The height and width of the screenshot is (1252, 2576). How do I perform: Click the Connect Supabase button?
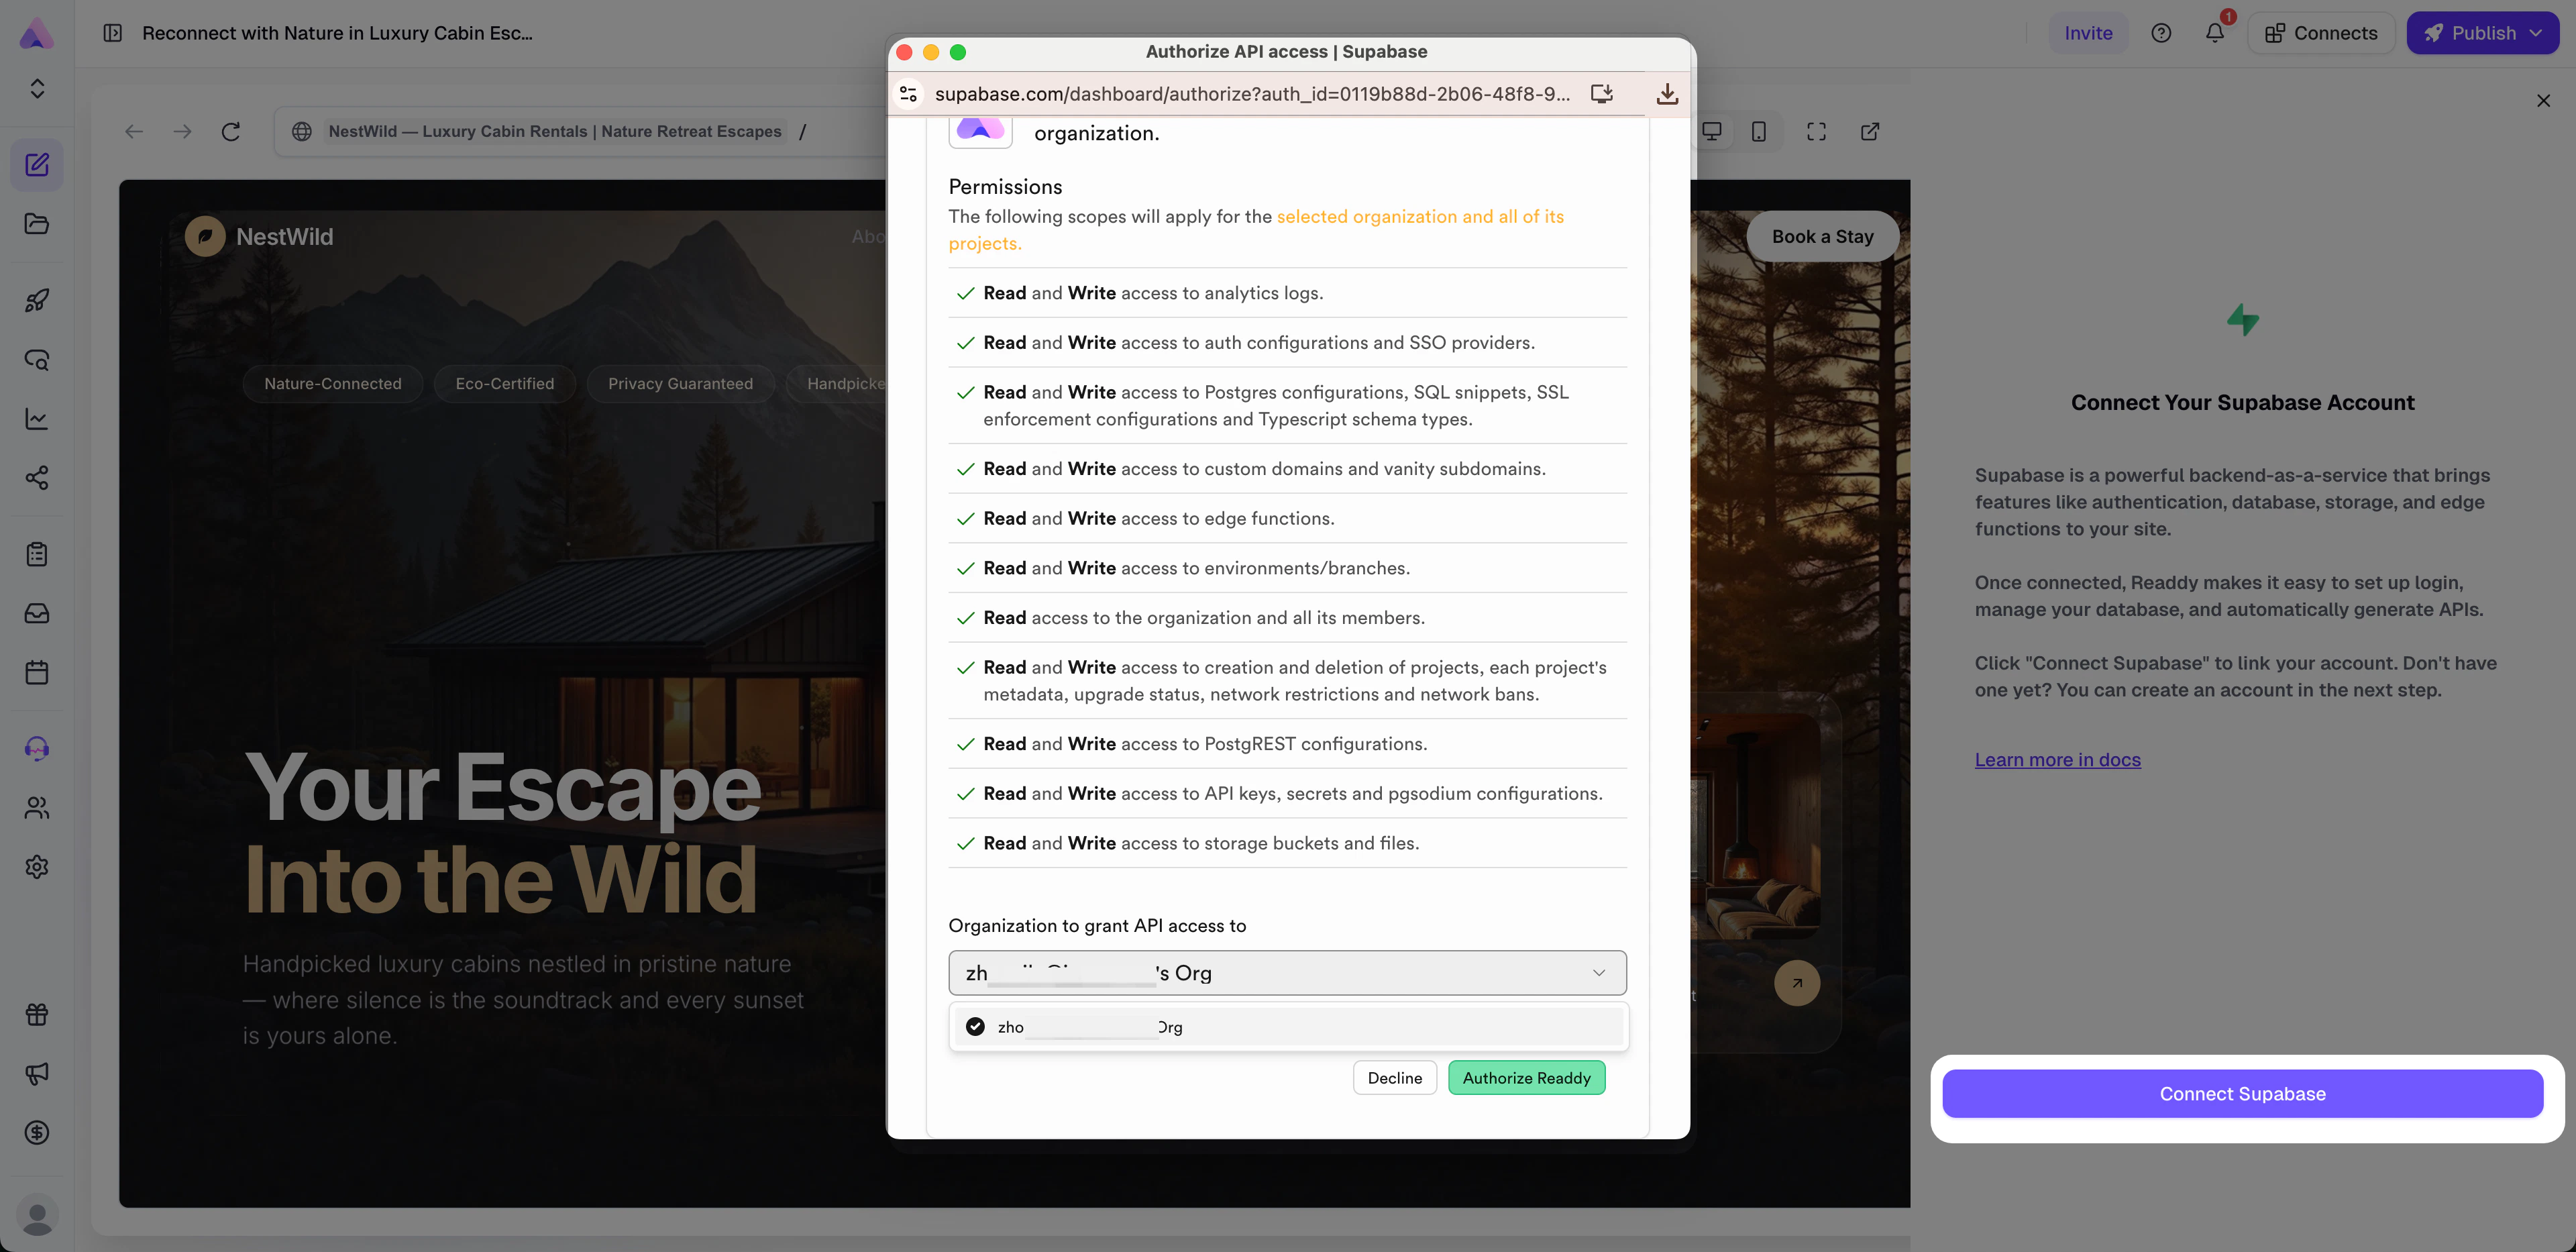coord(2242,1094)
